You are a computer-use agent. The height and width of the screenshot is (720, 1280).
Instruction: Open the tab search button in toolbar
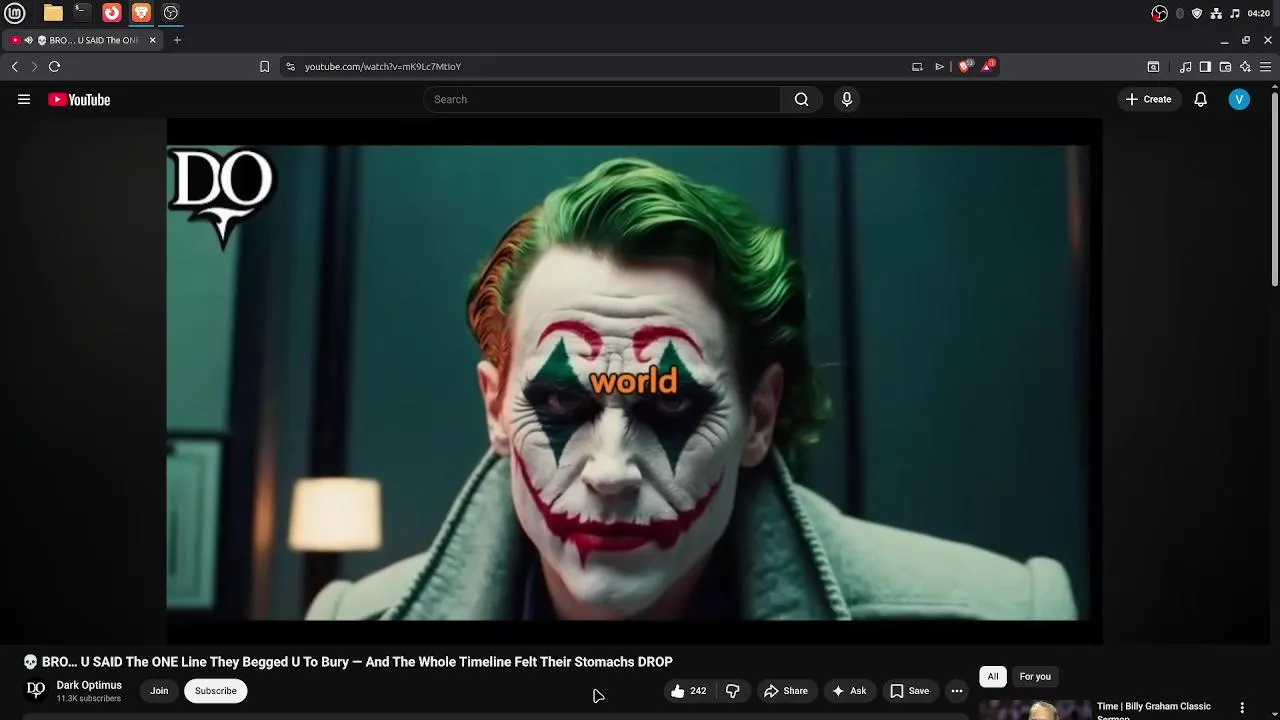(x=1153, y=67)
